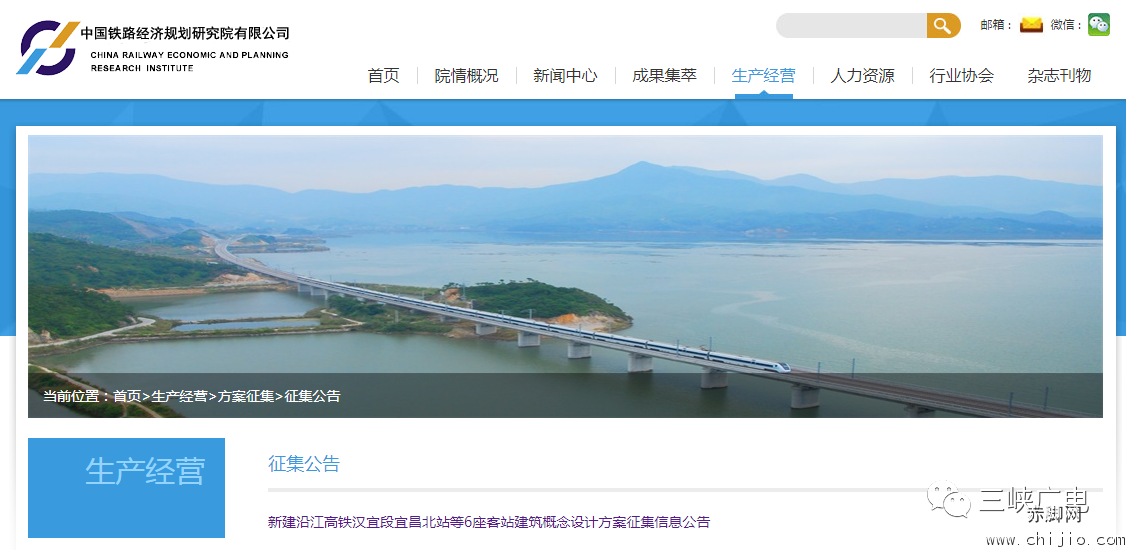Open the 杂志刊物 menu item

(1059, 75)
